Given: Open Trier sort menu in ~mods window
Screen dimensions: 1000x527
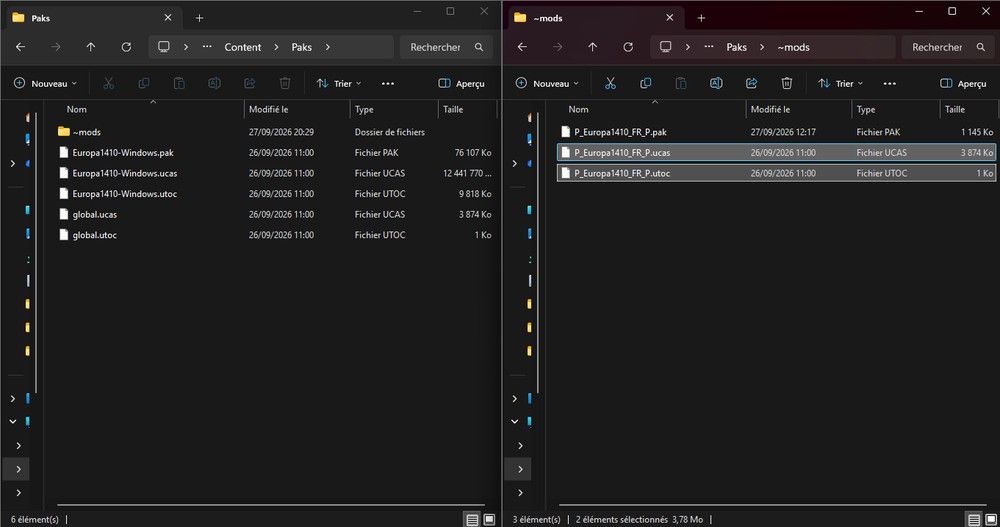Looking at the screenshot, I should [x=841, y=83].
